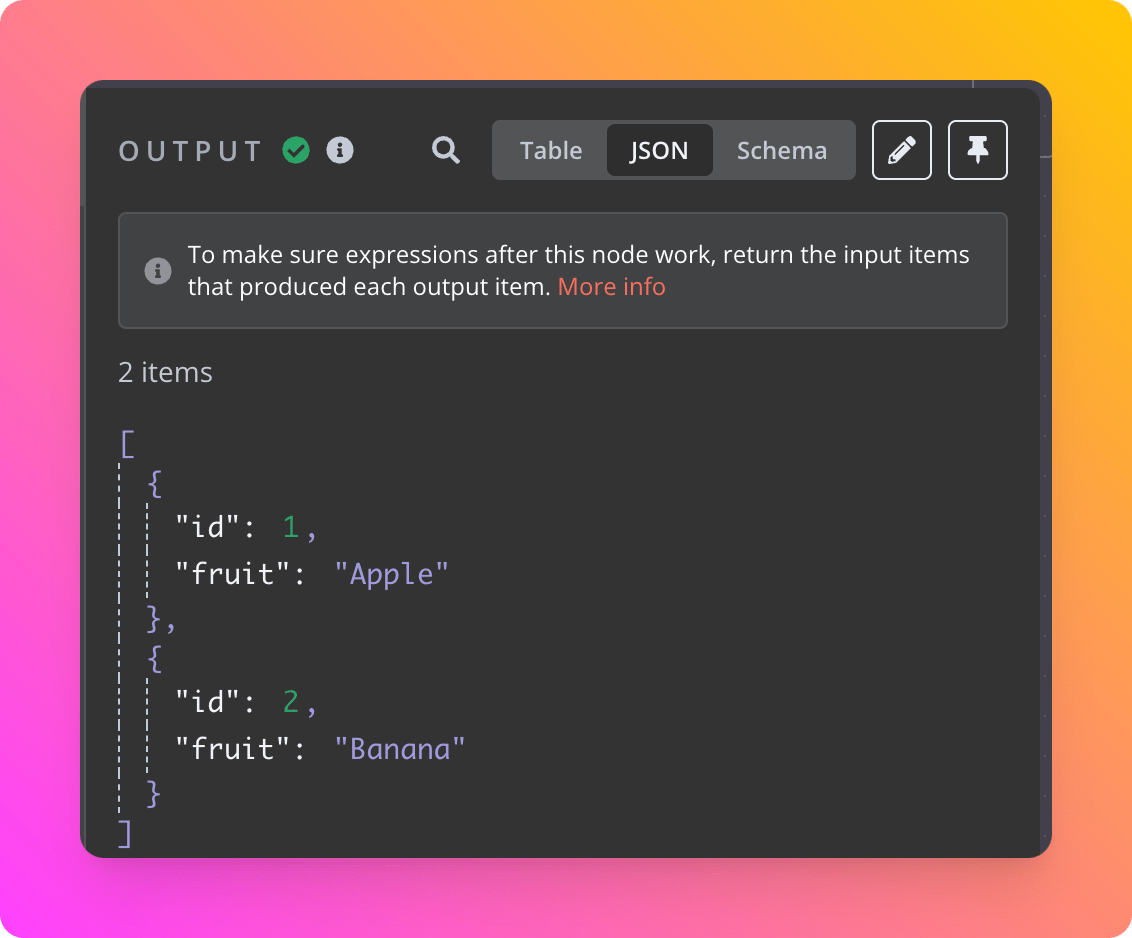Click the notice text about expressions
Screen dimensions: 1132x938
coord(578,271)
